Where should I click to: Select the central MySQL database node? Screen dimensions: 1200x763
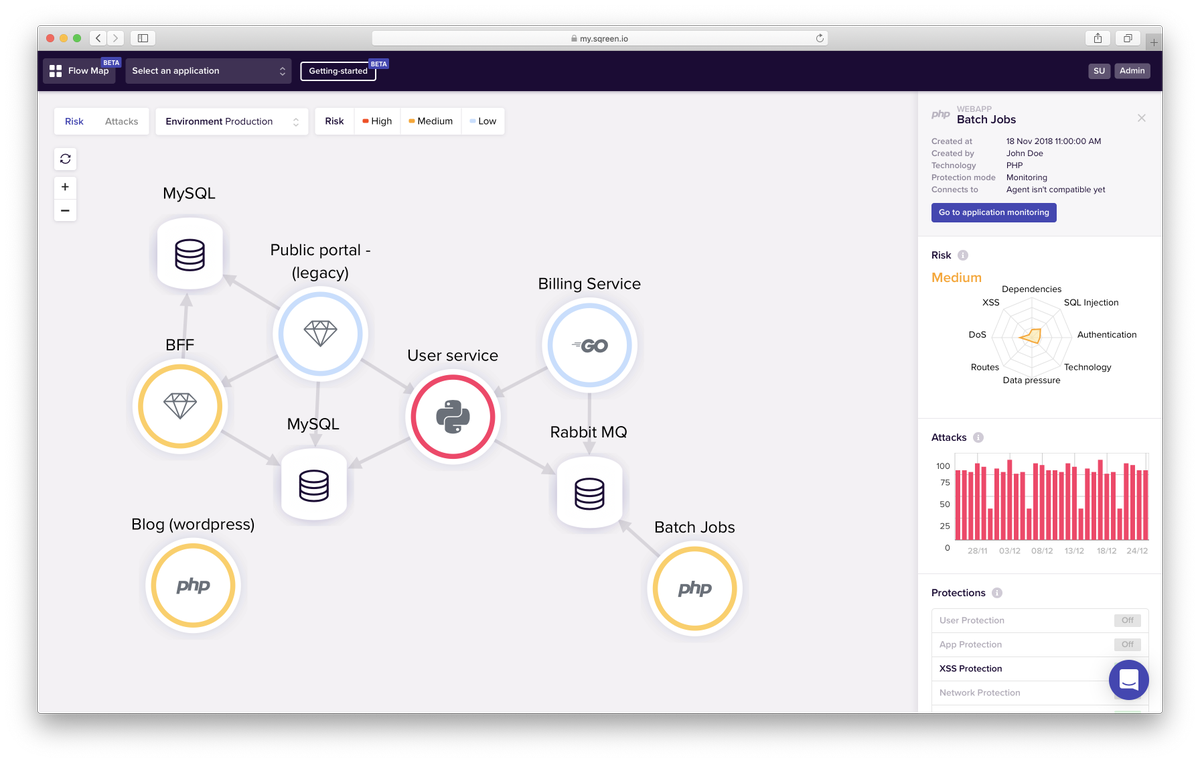313,485
